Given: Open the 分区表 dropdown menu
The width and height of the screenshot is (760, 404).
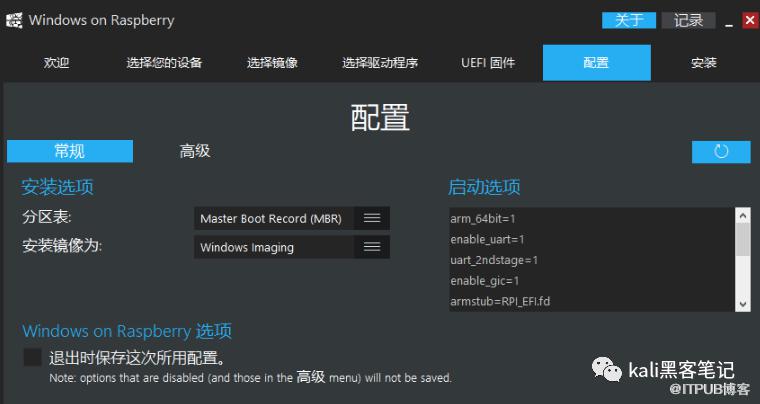Looking at the screenshot, I should tap(372, 218).
